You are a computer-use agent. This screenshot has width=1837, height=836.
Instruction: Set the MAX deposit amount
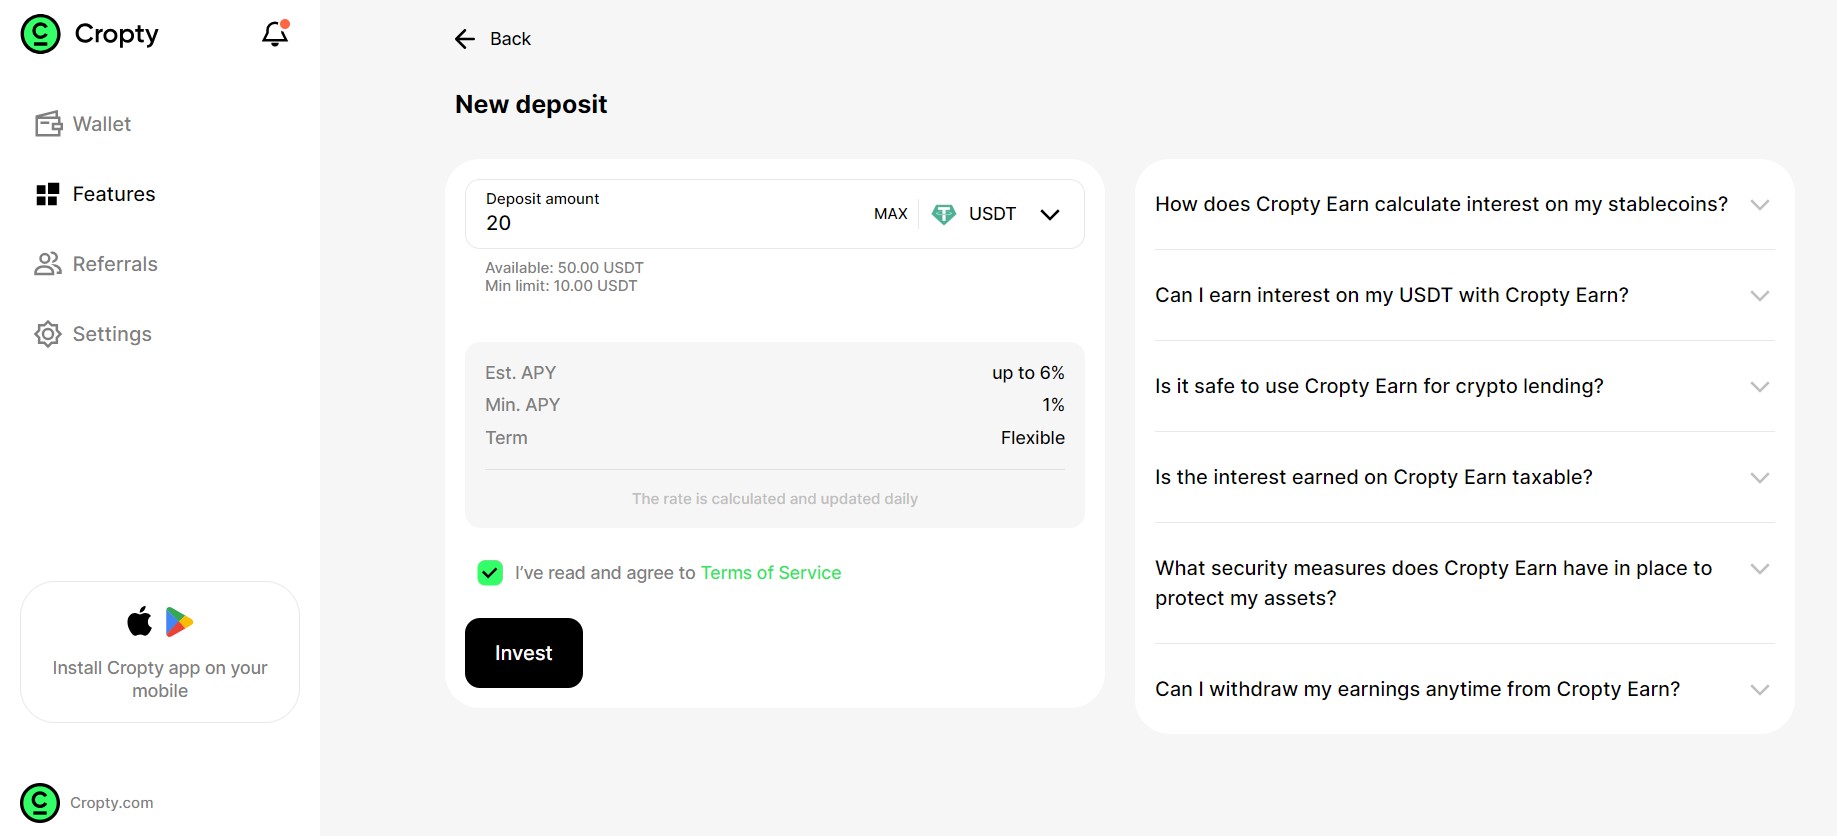point(891,214)
